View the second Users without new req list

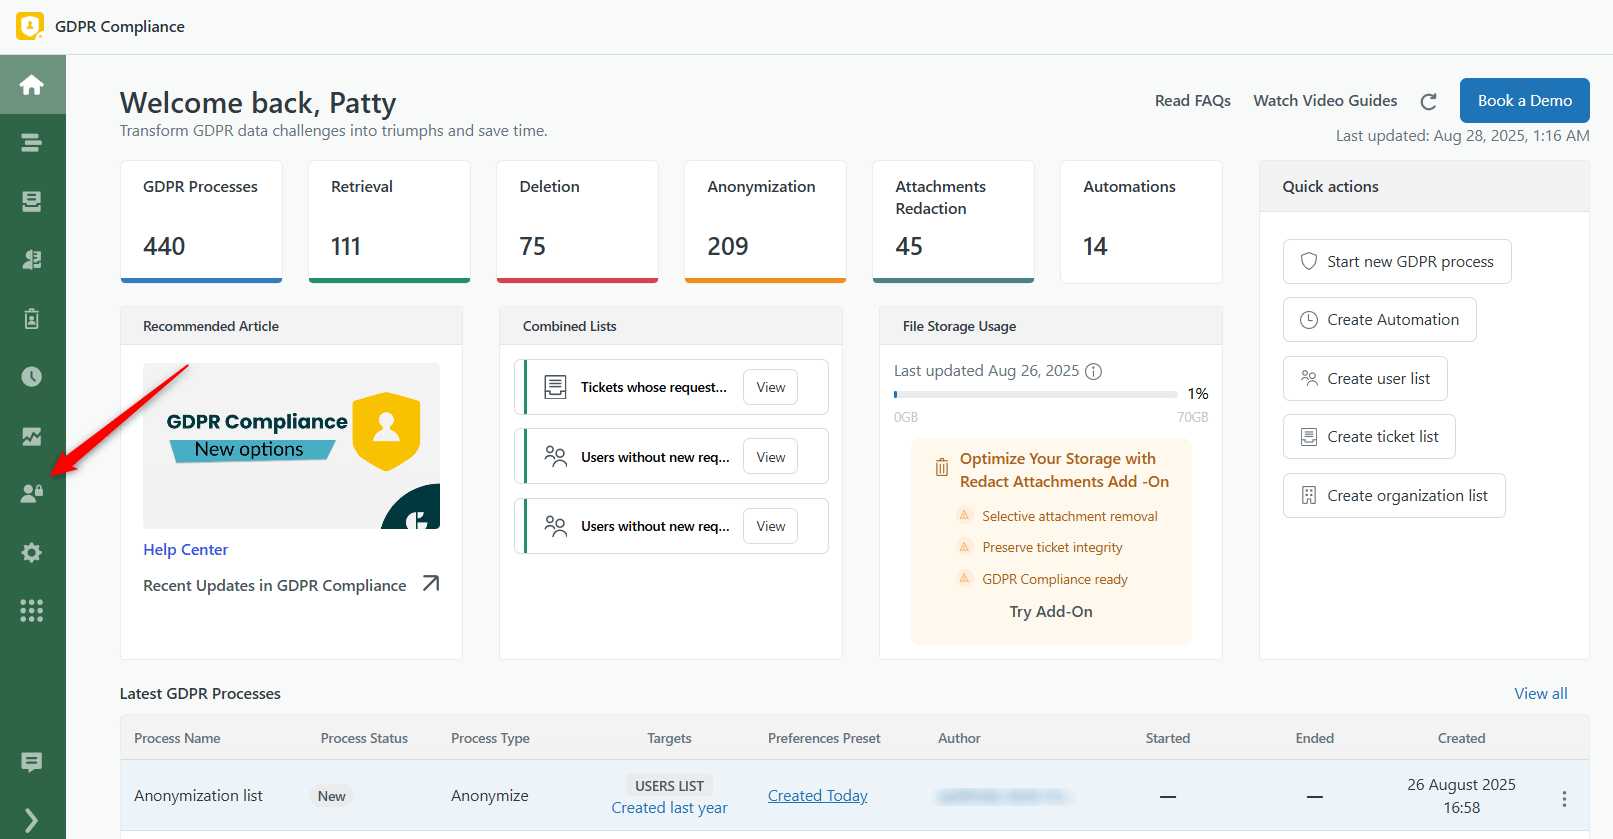(770, 526)
